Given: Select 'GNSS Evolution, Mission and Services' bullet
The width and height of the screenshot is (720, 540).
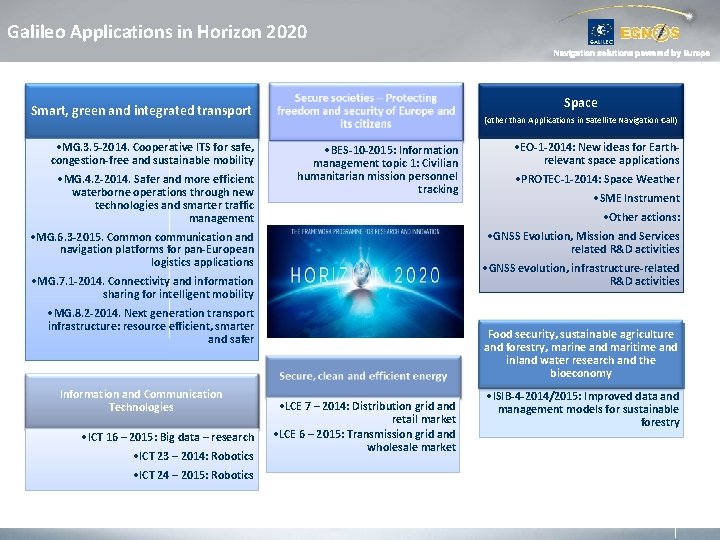Looking at the screenshot, I should 584,242.
